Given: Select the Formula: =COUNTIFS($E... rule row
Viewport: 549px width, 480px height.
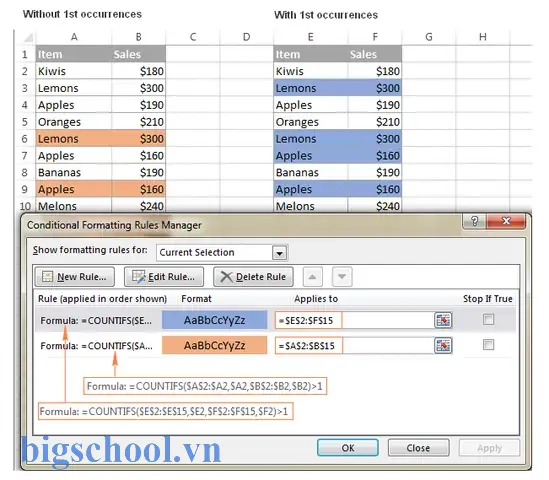Looking at the screenshot, I should pyautogui.click(x=275, y=320).
